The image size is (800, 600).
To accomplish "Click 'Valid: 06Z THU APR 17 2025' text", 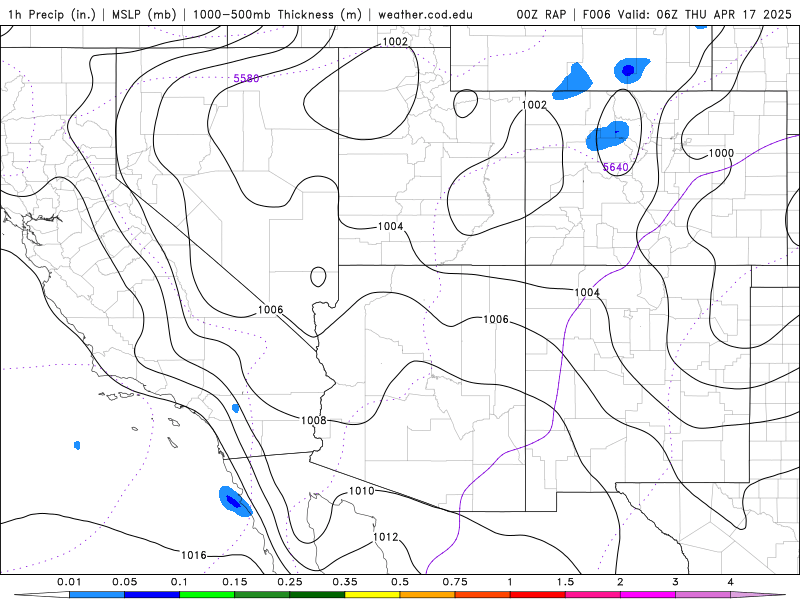I will click(x=705, y=14).
